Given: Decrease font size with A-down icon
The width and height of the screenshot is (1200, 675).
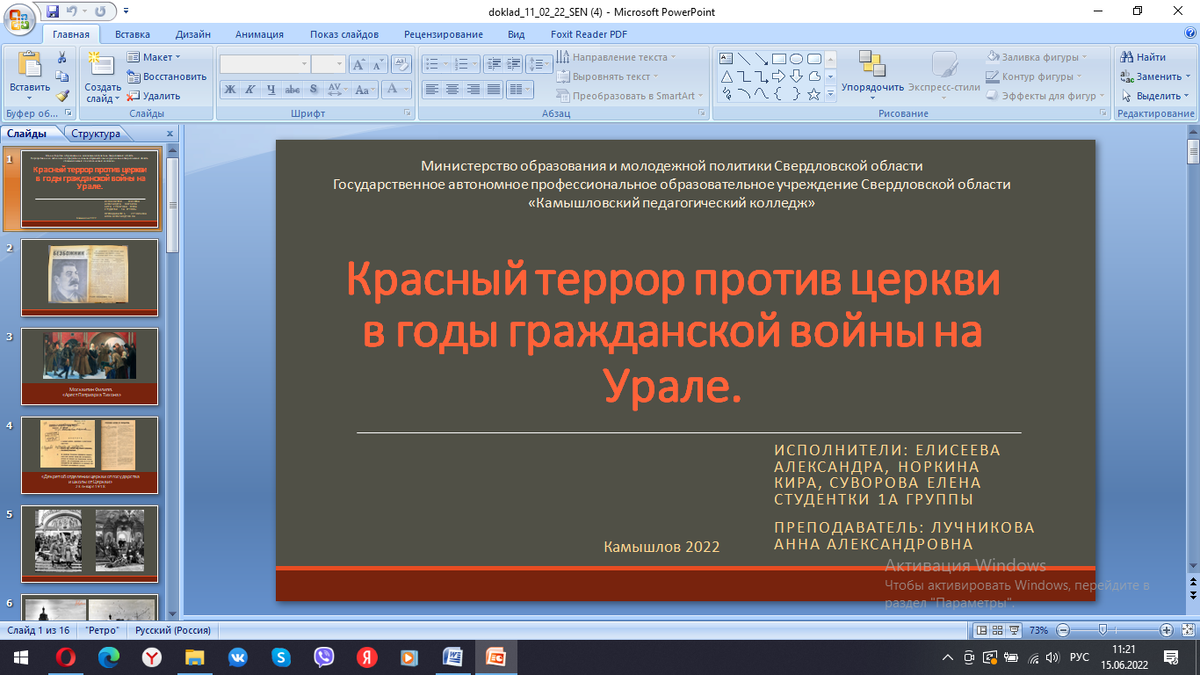Looking at the screenshot, I should click(378, 64).
